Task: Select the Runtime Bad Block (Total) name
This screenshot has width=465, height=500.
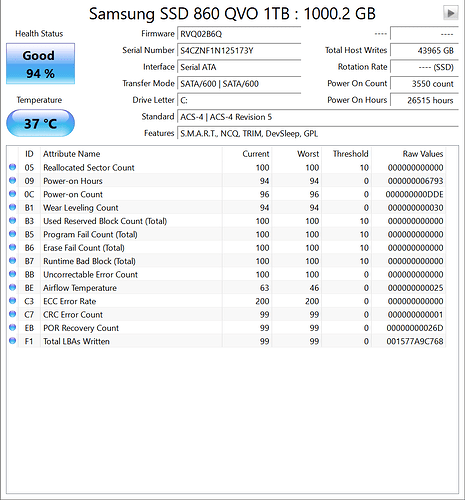Action: click(89, 261)
